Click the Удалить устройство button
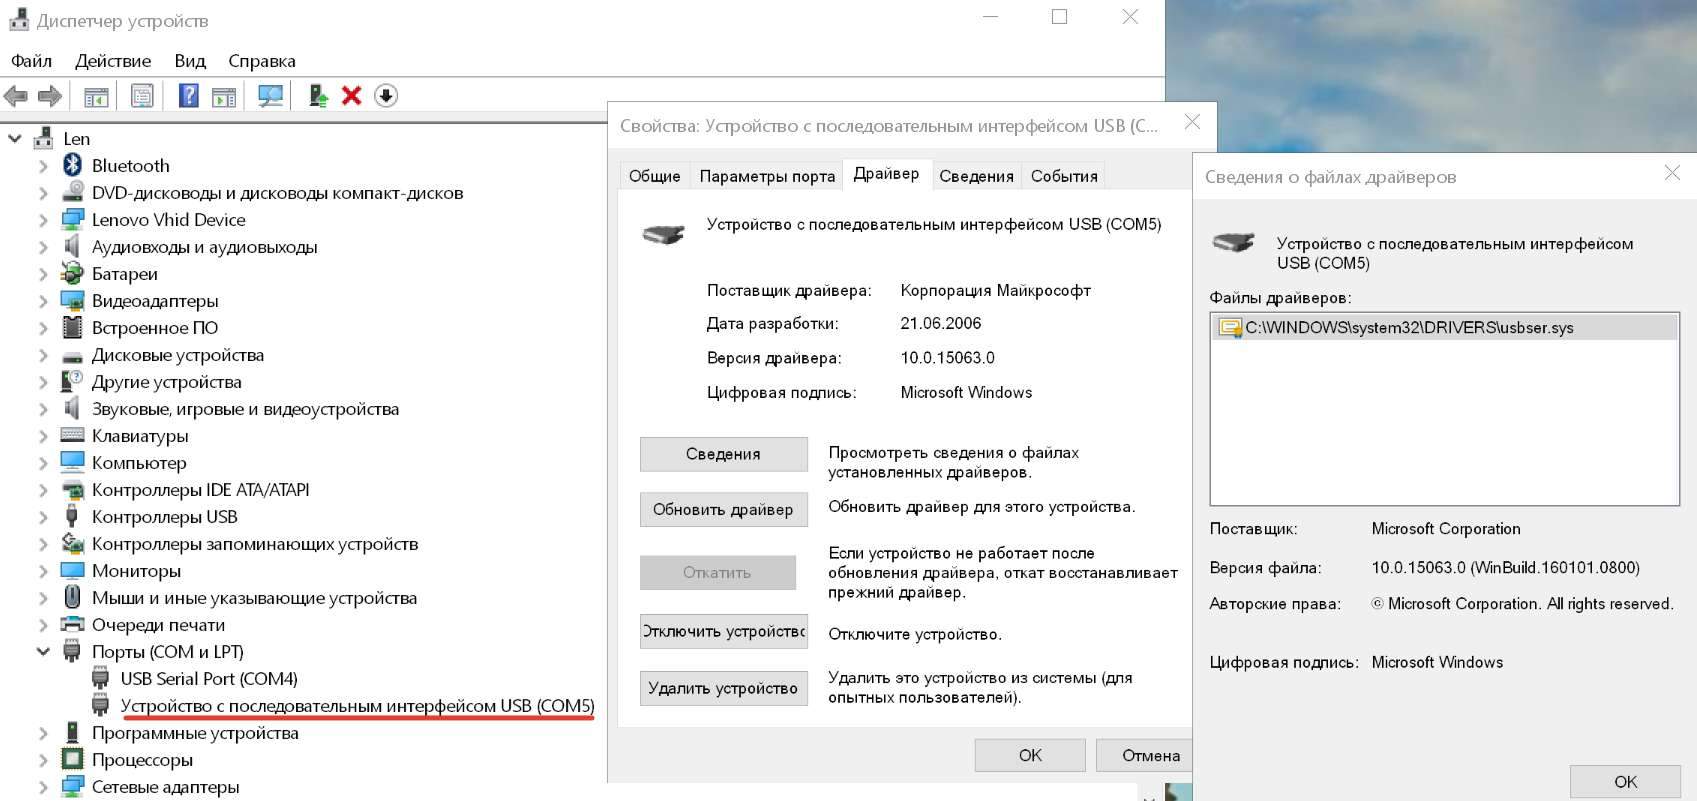1697x801 pixels. (723, 688)
